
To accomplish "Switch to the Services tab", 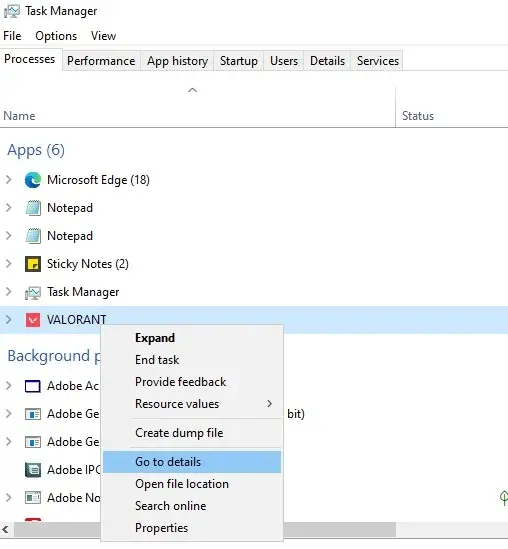I will (x=378, y=61).
